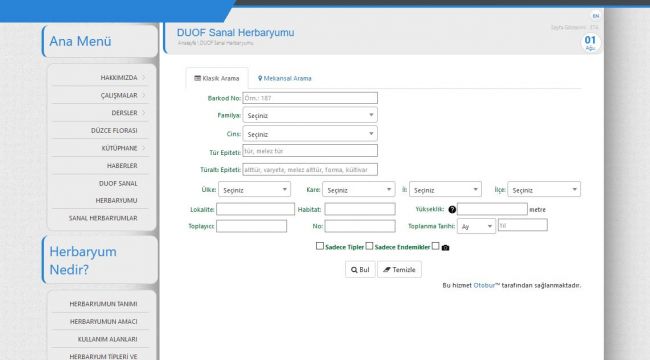Switch language with the EN icon

click(x=596, y=16)
